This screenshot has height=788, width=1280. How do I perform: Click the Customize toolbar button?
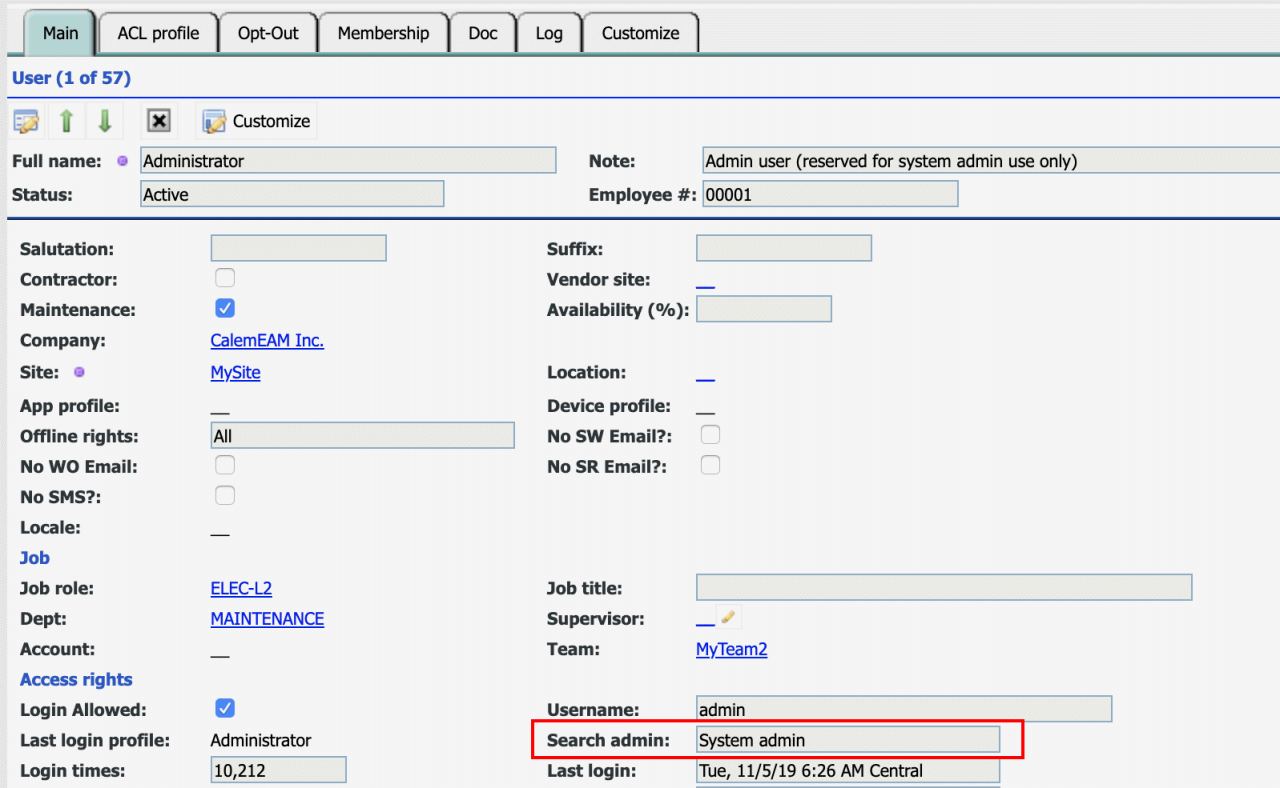tap(257, 121)
